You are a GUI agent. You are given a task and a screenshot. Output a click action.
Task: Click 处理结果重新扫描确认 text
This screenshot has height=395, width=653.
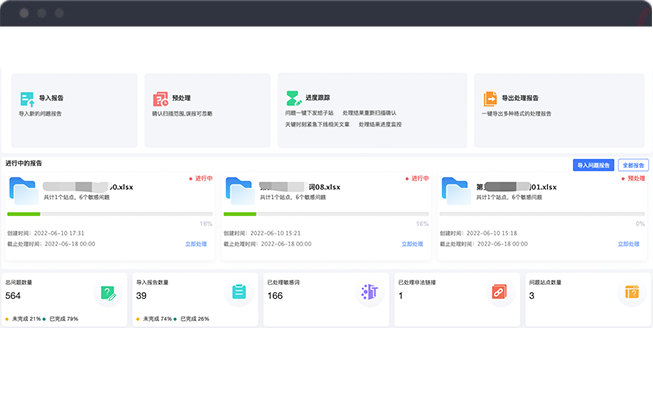pos(369,113)
